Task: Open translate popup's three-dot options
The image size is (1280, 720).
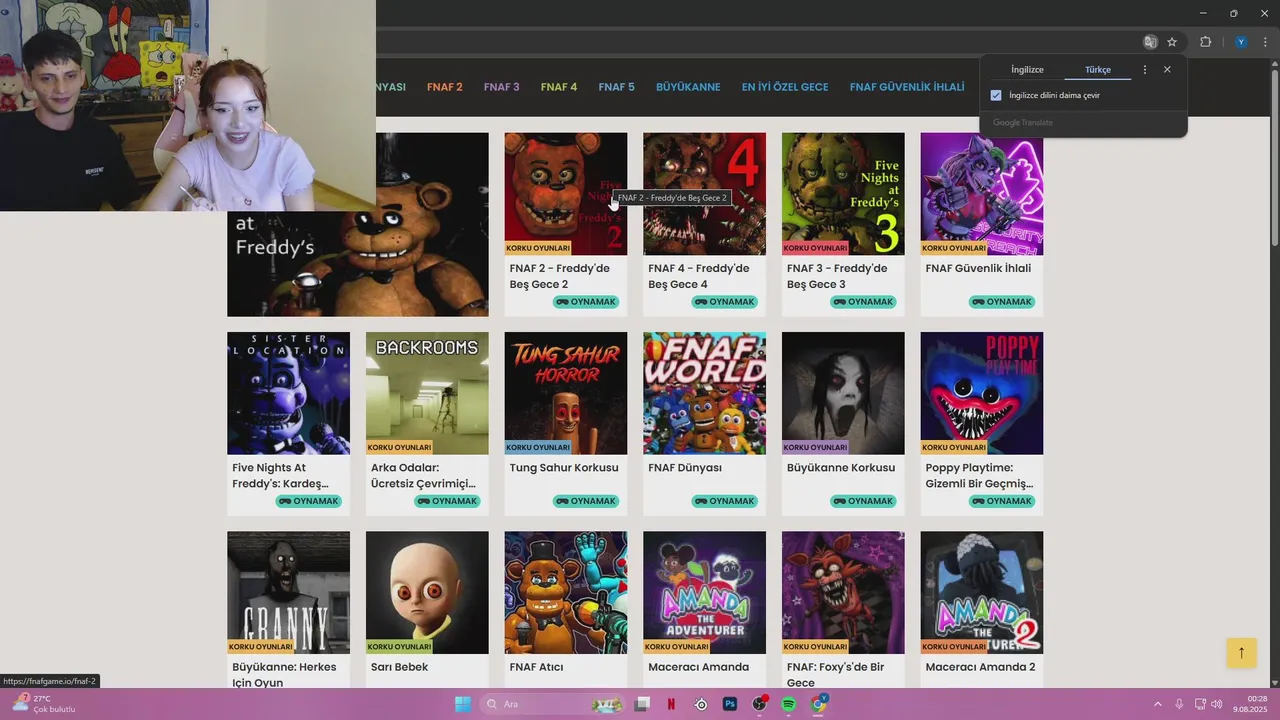Action: click(x=1145, y=70)
